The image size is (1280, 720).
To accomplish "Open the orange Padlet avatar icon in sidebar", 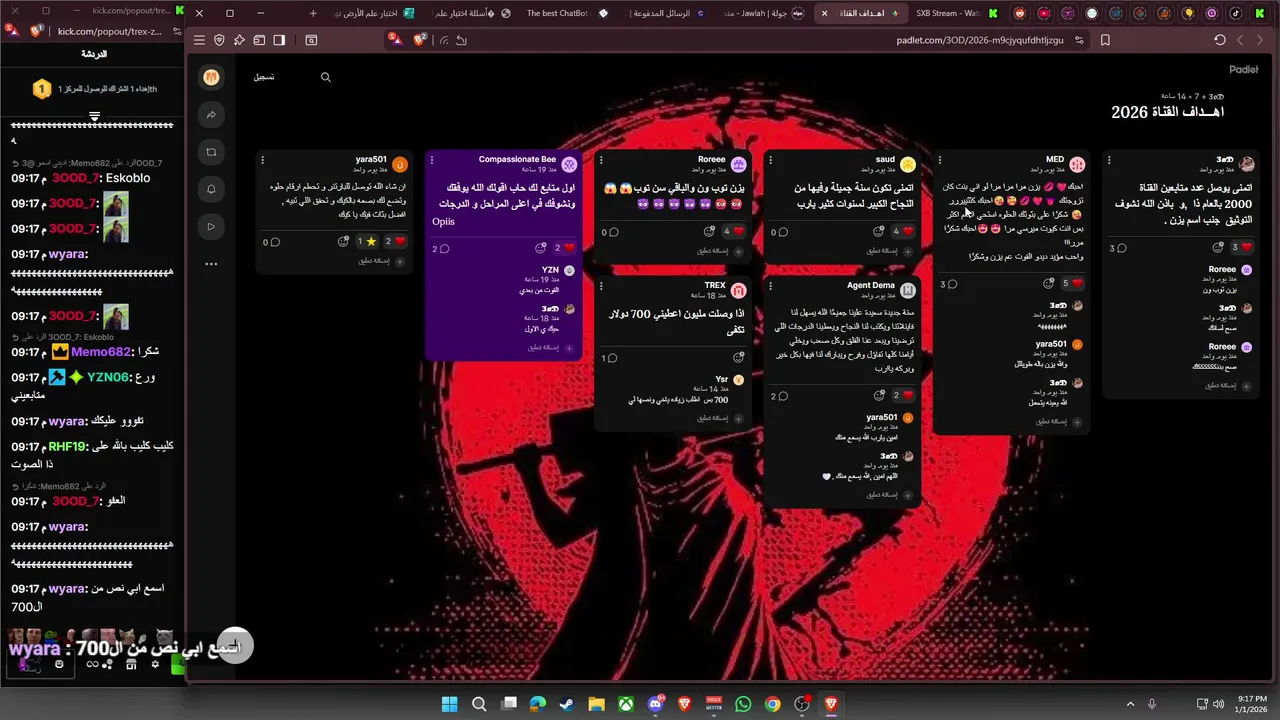I will 211,77.
